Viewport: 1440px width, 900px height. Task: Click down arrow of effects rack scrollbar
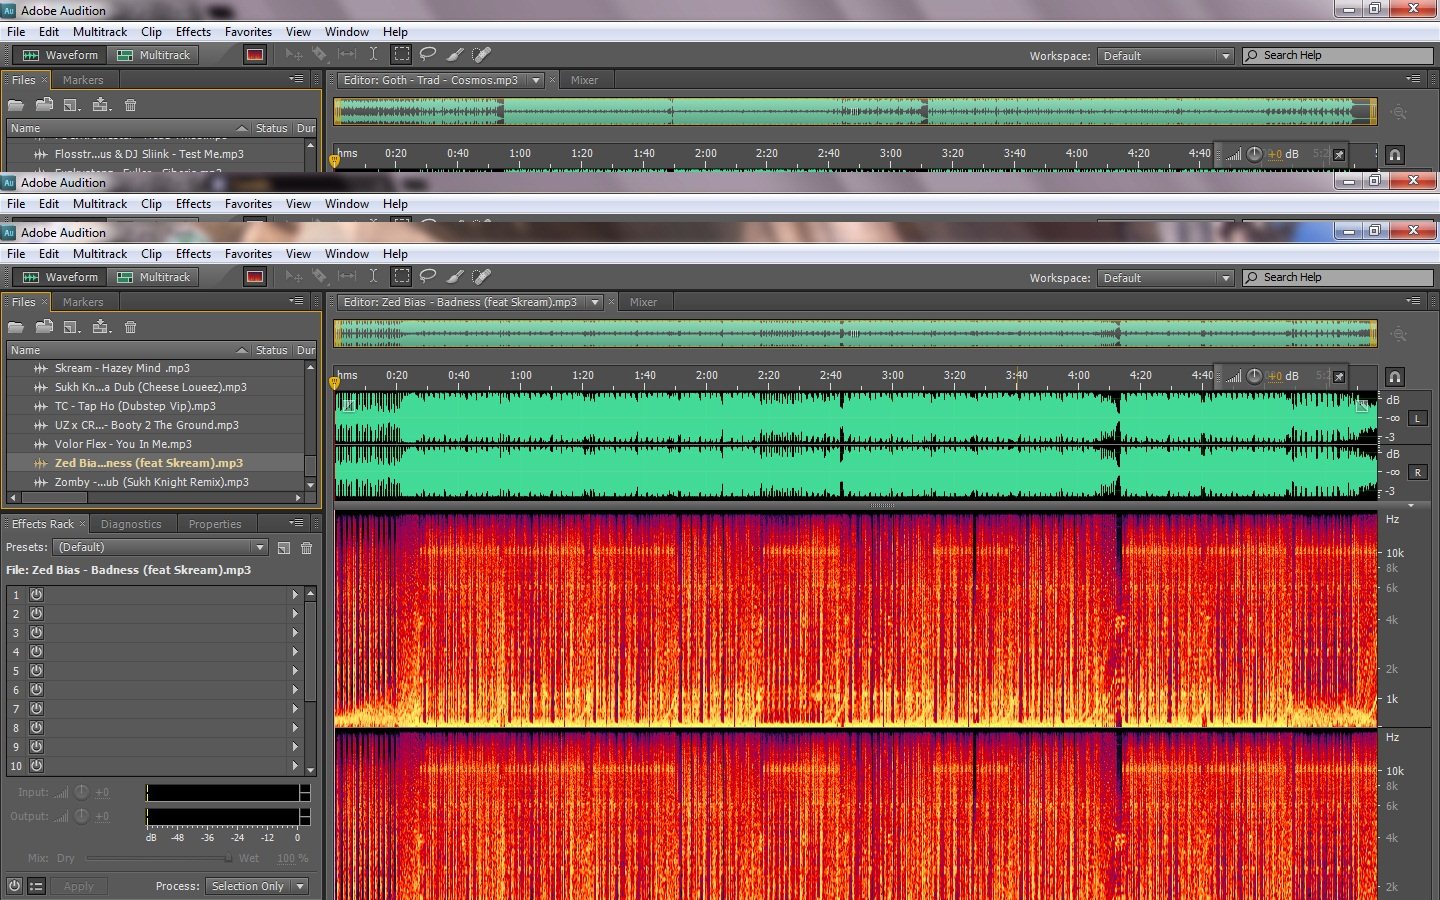311,771
